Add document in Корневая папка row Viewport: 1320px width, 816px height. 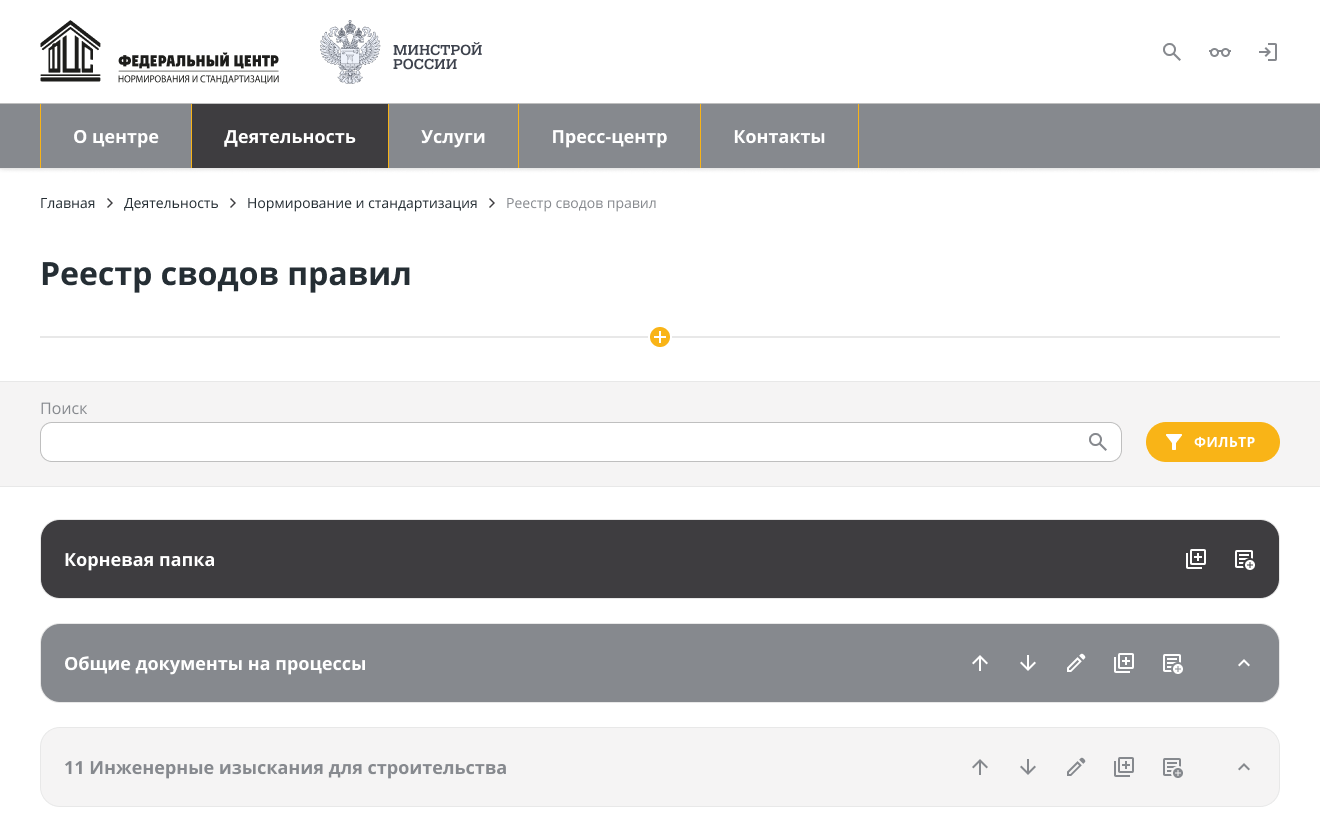coord(1244,559)
